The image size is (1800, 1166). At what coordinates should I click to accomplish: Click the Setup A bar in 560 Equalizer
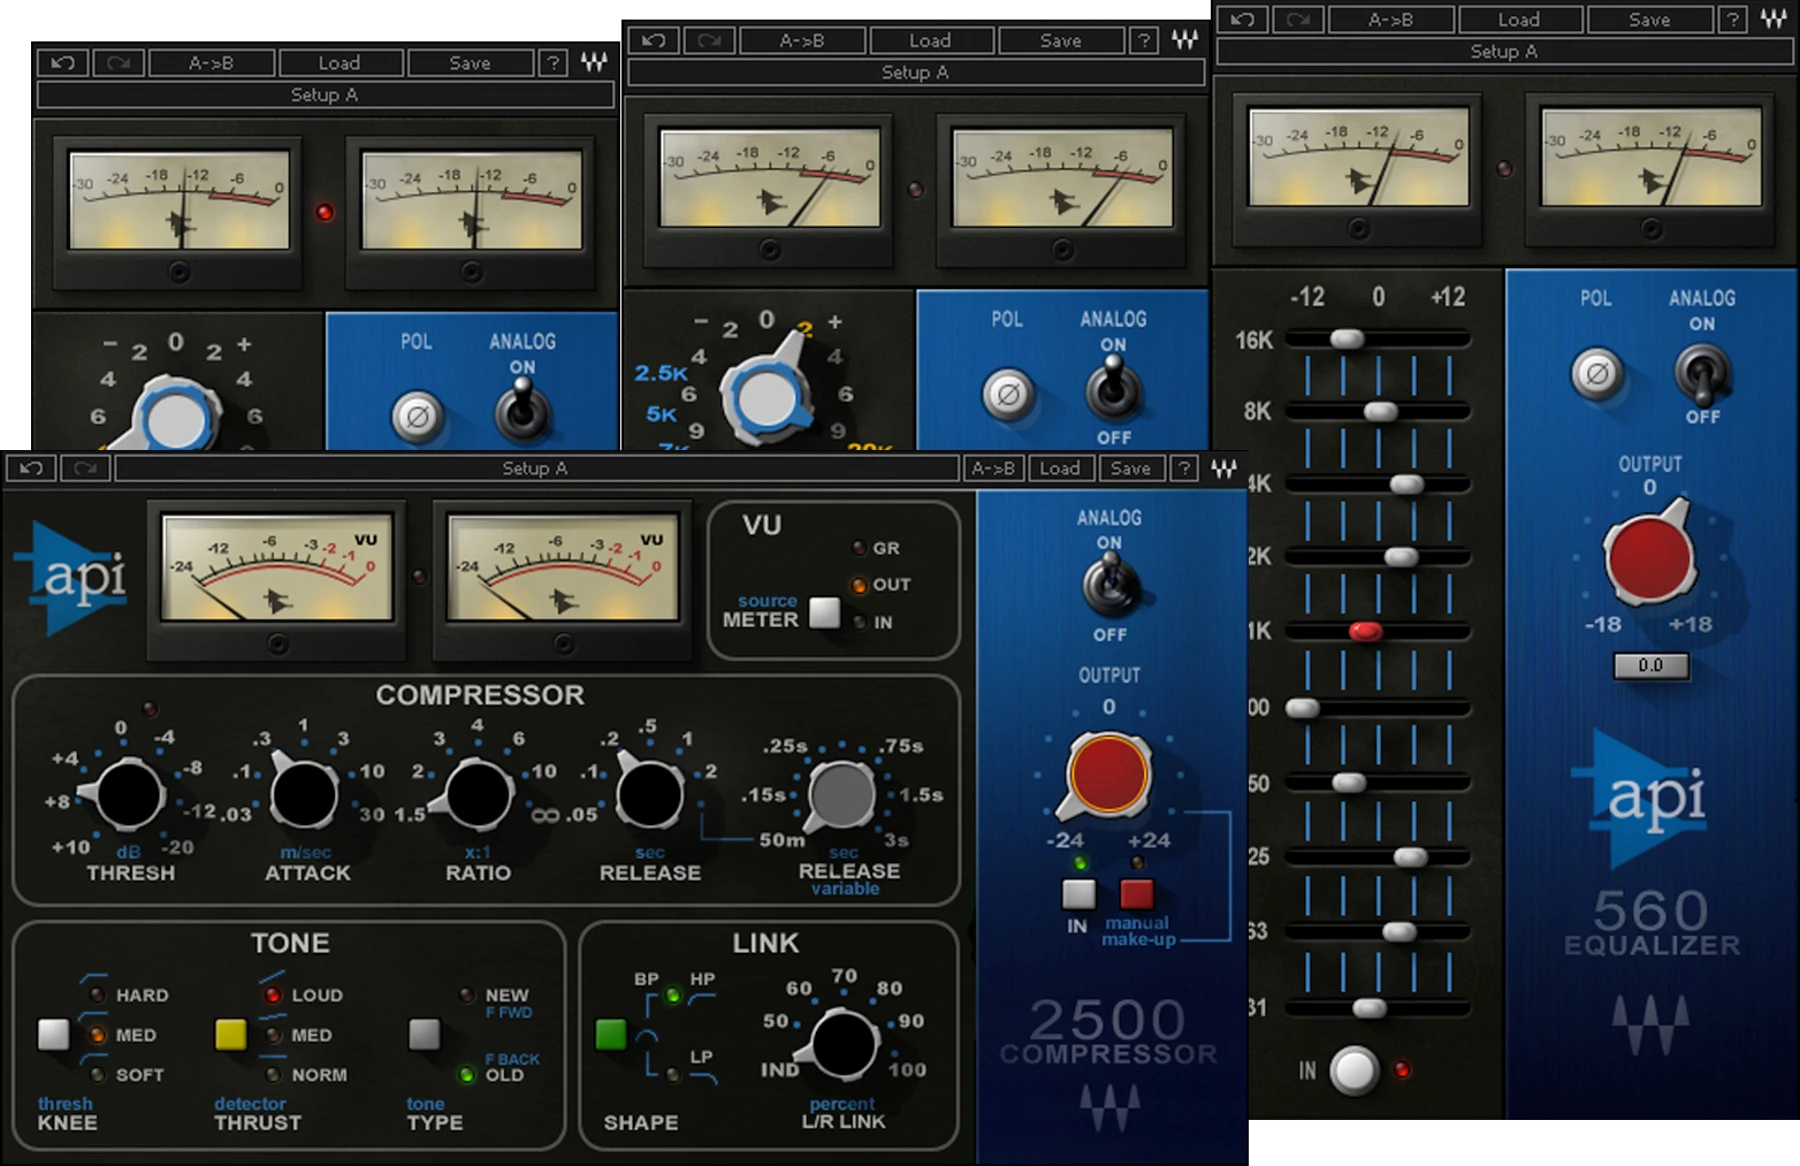click(x=1504, y=51)
